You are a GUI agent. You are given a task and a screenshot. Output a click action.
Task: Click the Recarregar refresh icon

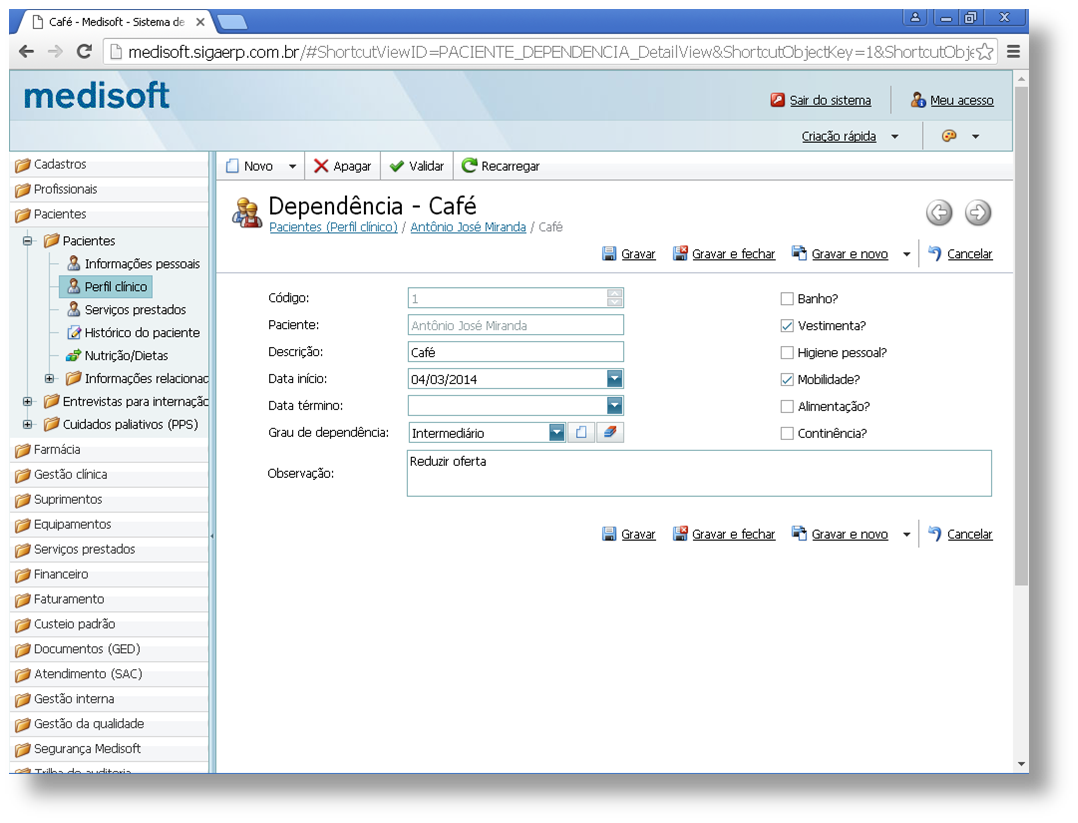470,165
